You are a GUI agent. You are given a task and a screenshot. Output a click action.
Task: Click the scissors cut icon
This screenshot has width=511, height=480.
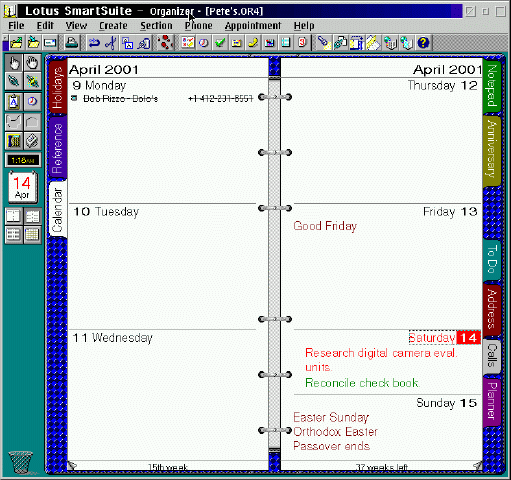(x=111, y=43)
